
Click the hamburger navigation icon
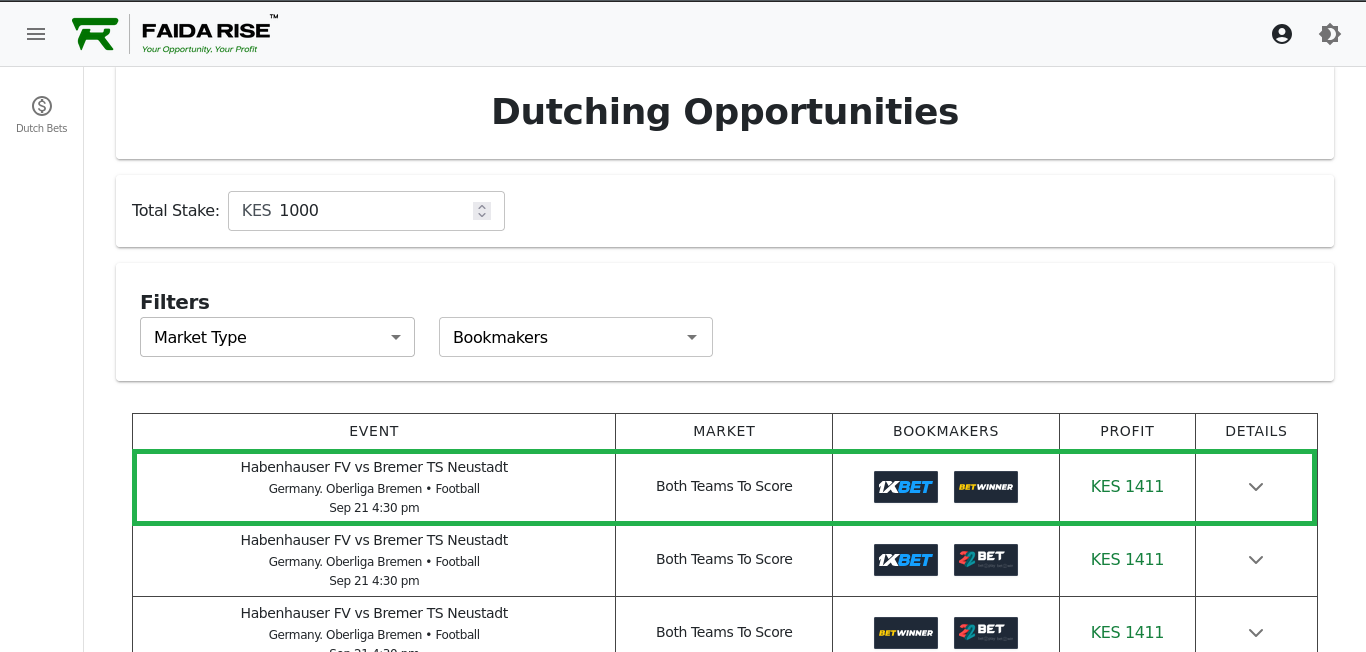36,33
